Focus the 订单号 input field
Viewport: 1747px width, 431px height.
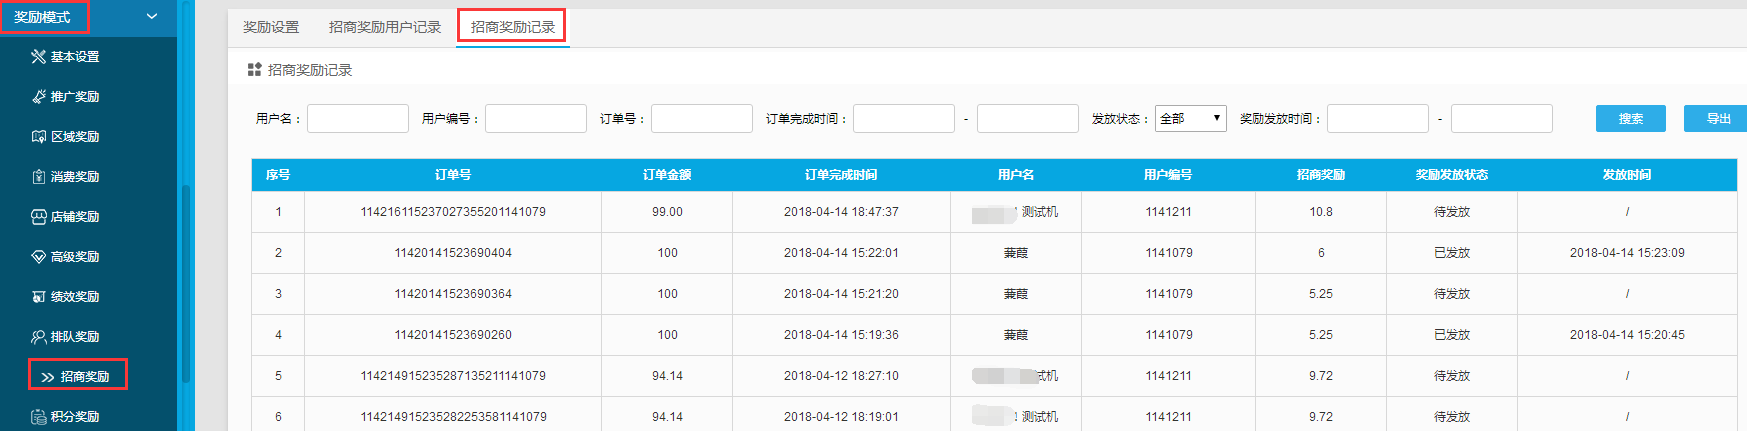point(702,118)
